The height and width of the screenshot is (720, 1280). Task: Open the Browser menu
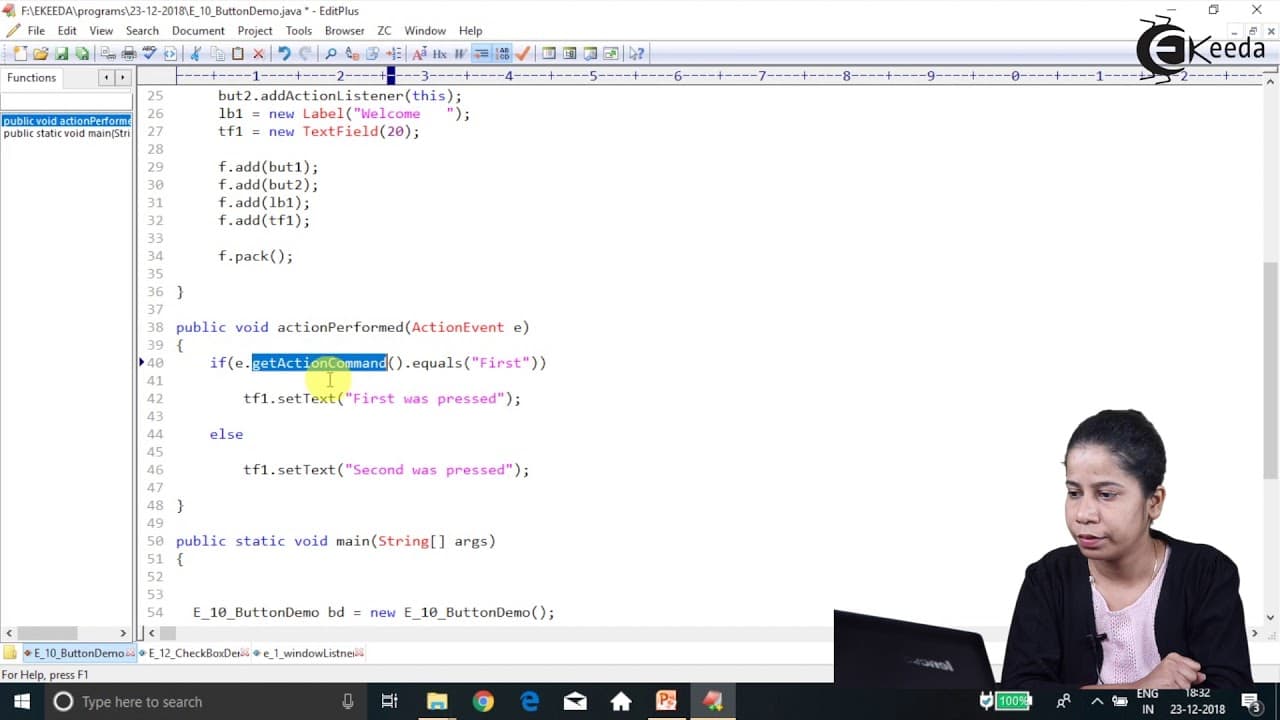tap(345, 30)
